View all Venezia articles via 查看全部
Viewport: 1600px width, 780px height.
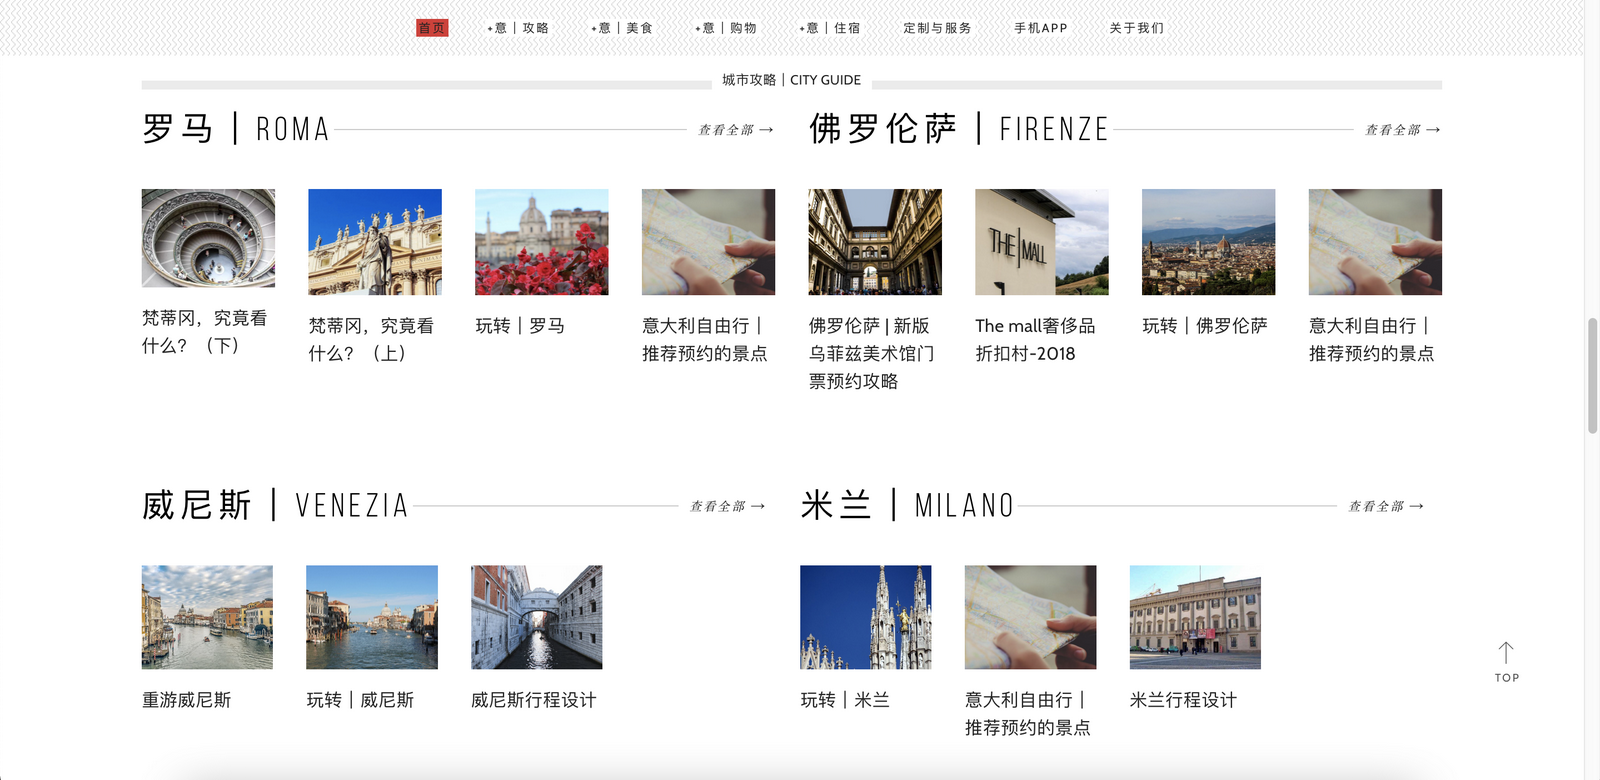728,507
